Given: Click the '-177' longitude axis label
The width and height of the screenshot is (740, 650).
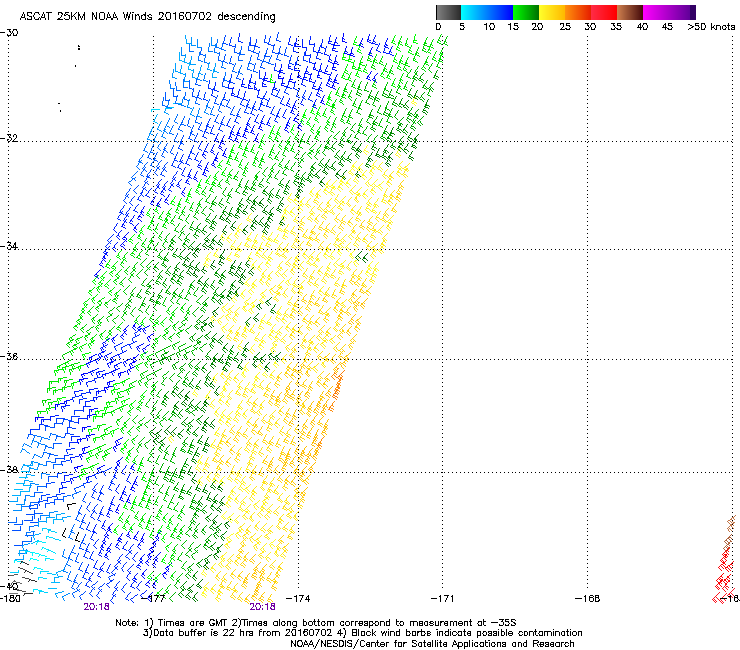Looking at the screenshot, I should click(153, 599).
